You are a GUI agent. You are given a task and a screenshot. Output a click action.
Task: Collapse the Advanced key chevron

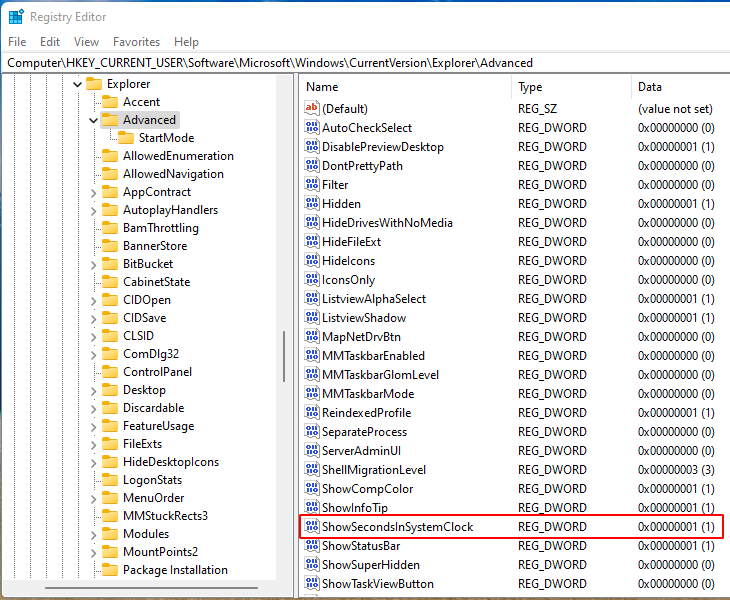click(93, 121)
